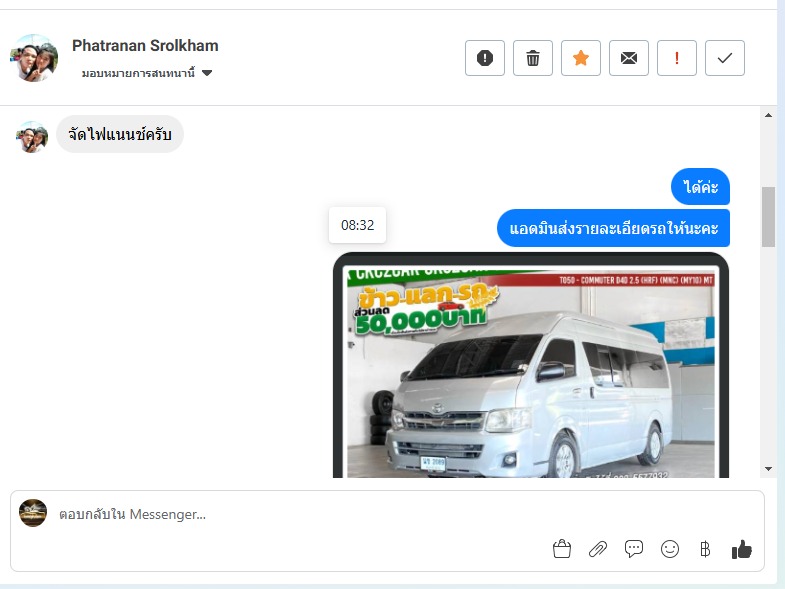Flag conversation with red exclamation mark

tap(677, 58)
